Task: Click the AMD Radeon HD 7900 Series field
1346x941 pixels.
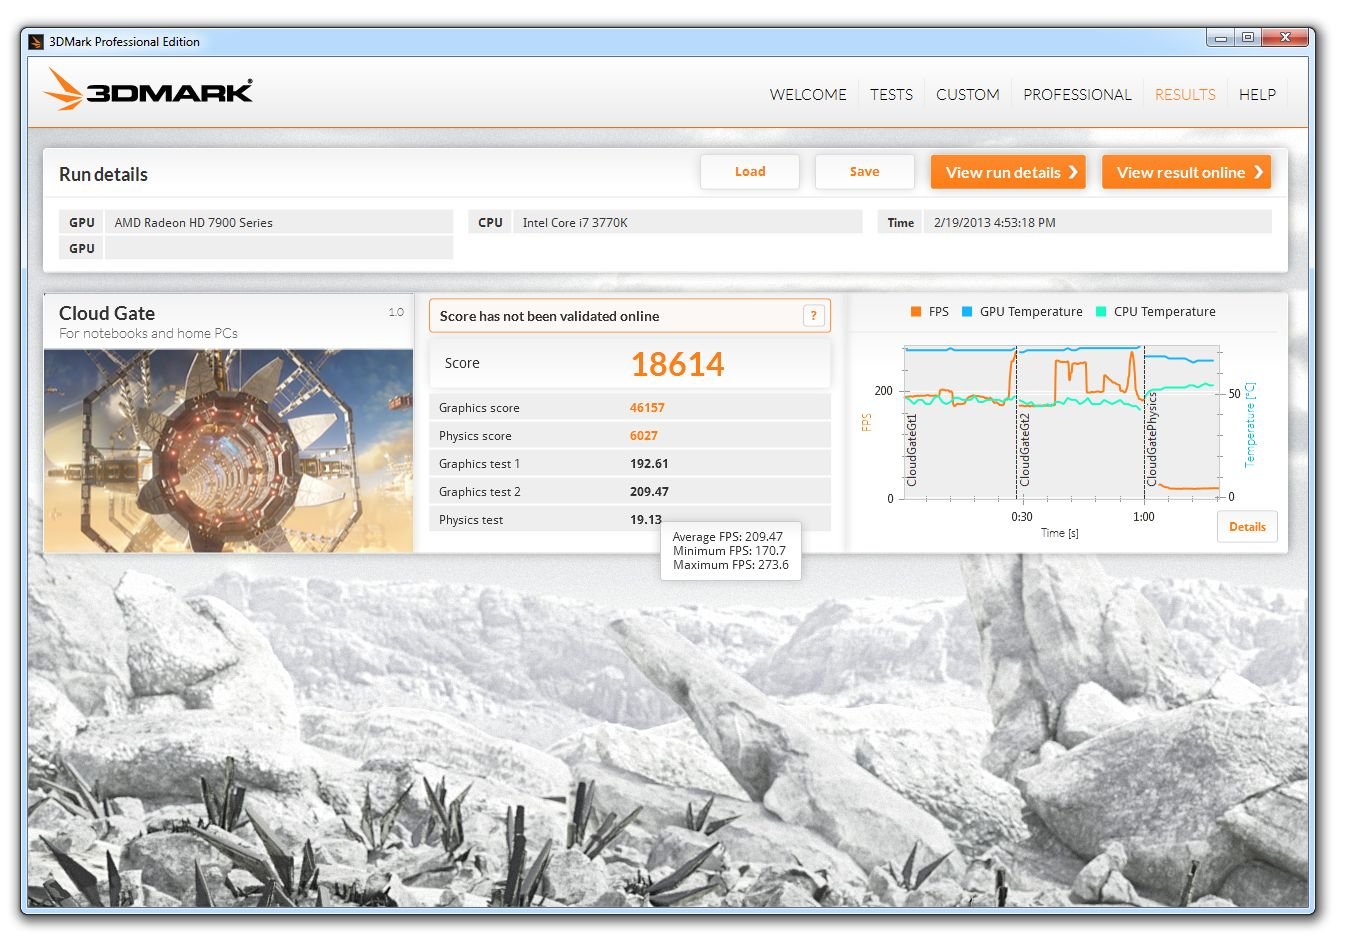Action: coord(279,222)
